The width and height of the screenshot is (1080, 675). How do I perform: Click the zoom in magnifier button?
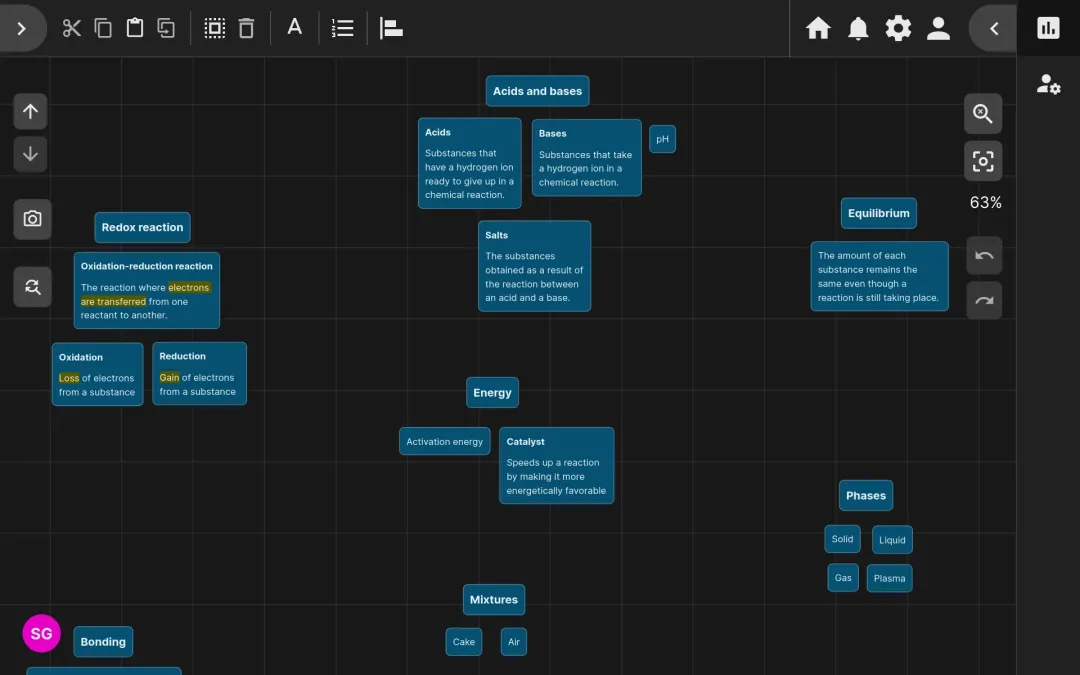(x=983, y=114)
